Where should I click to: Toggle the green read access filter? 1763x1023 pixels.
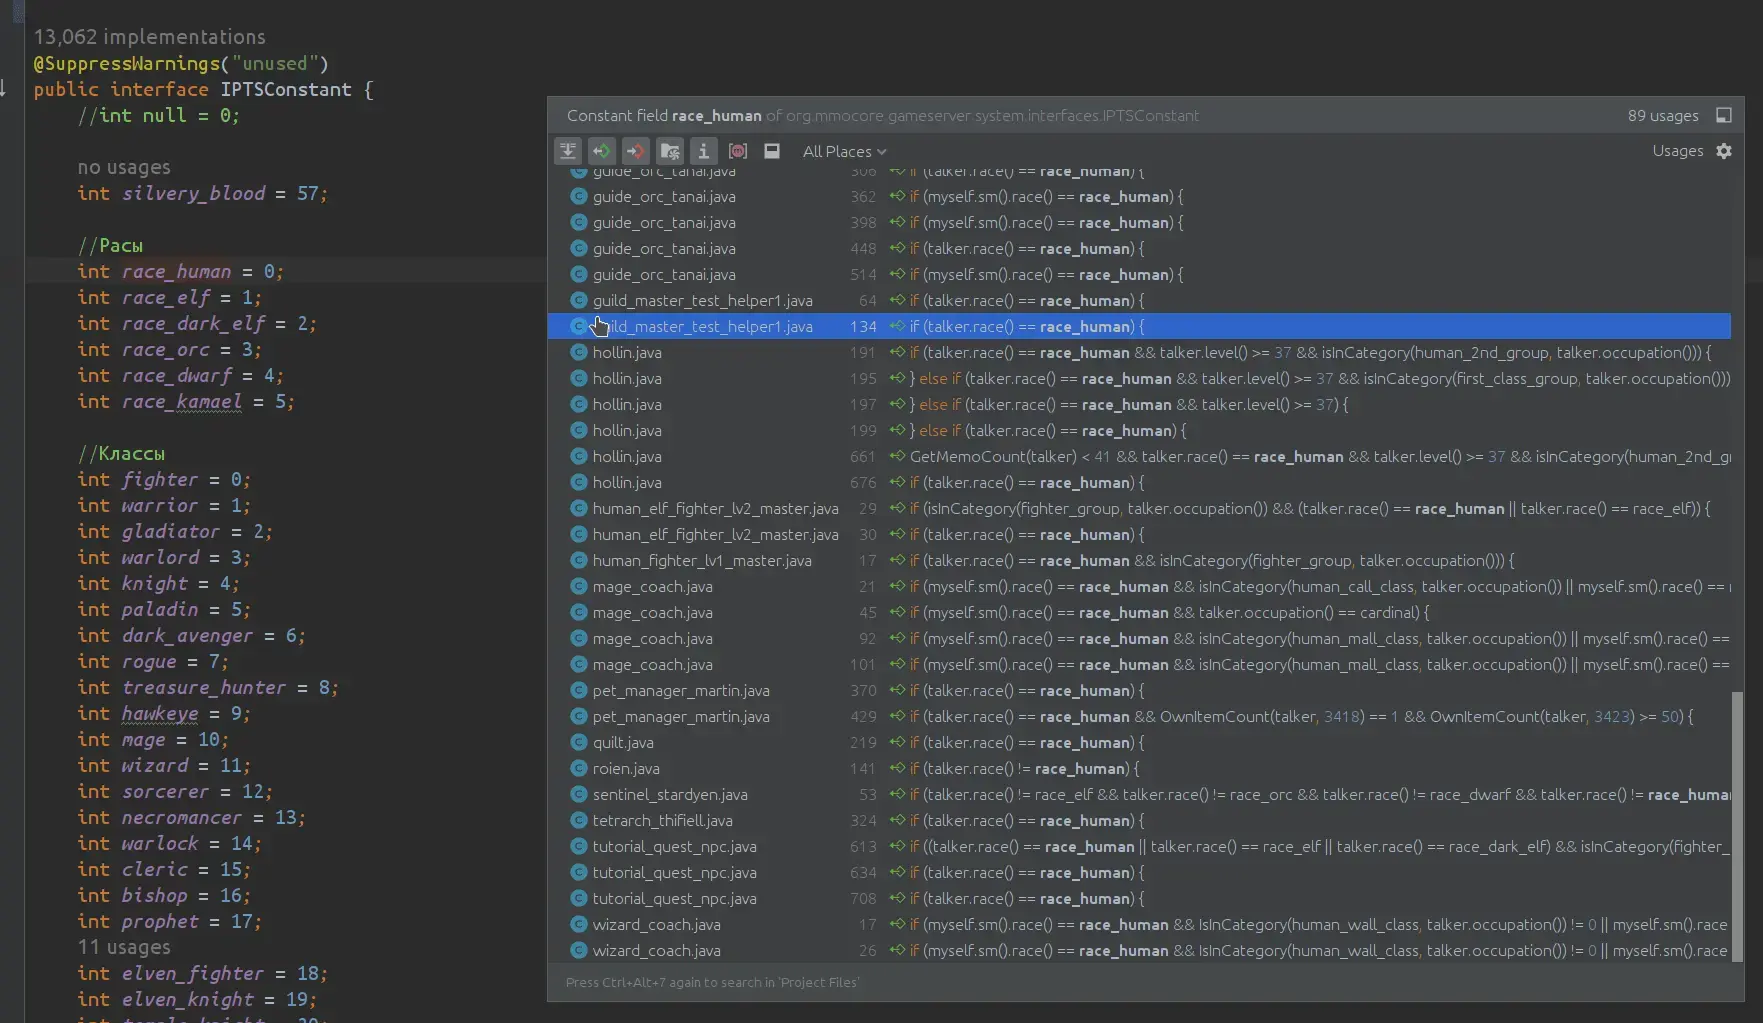pos(602,151)
